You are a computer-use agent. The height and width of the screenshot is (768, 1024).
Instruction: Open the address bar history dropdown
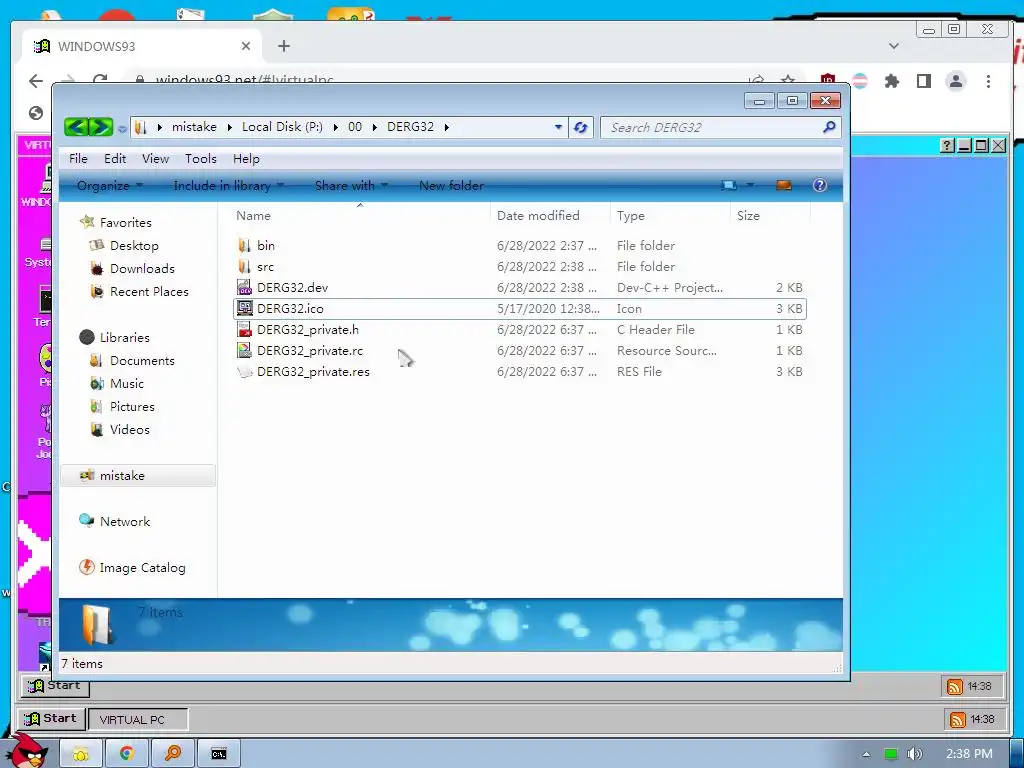(x=558, y=127)
